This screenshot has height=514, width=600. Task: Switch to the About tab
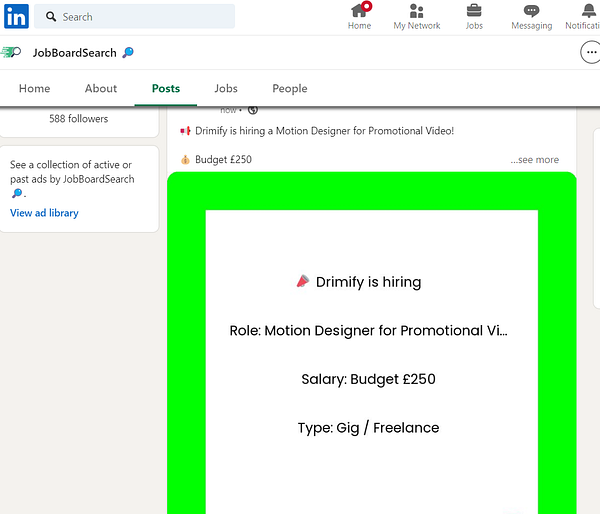(x=101, y=88)
